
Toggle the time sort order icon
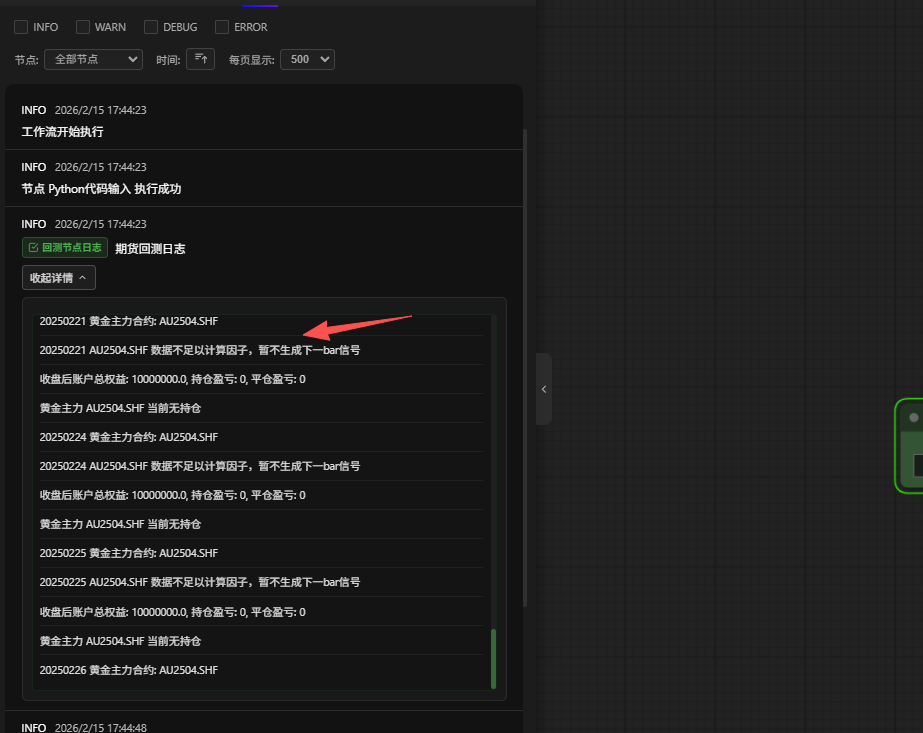pyautogui.click(x=201, y=59)
